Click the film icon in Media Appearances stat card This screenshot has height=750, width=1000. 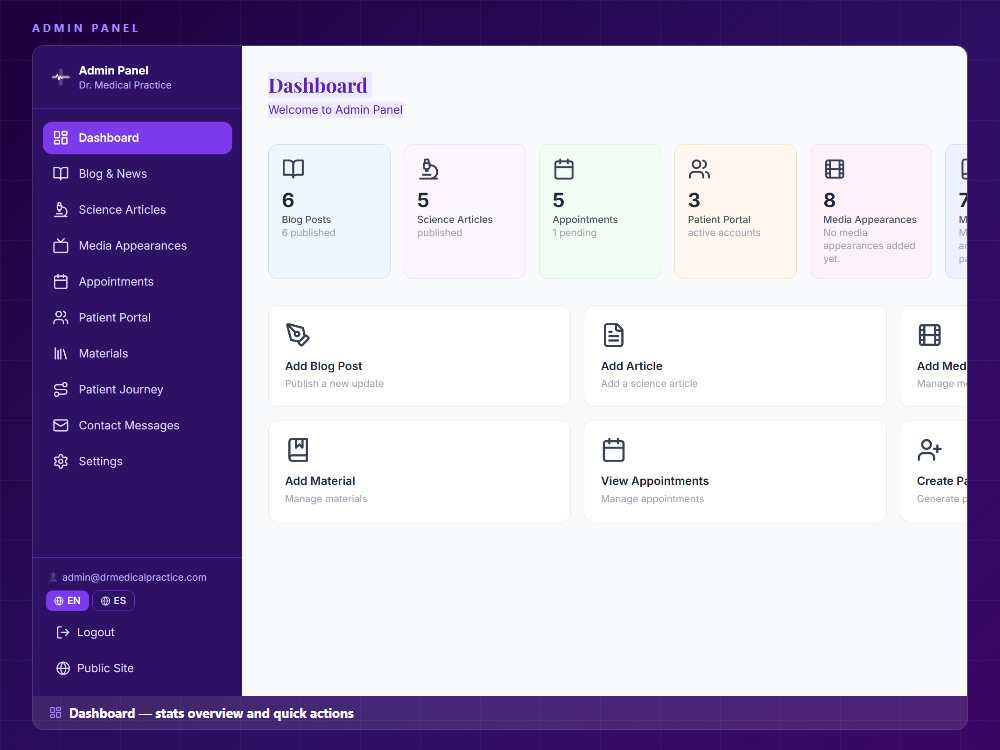coord(834,169)
